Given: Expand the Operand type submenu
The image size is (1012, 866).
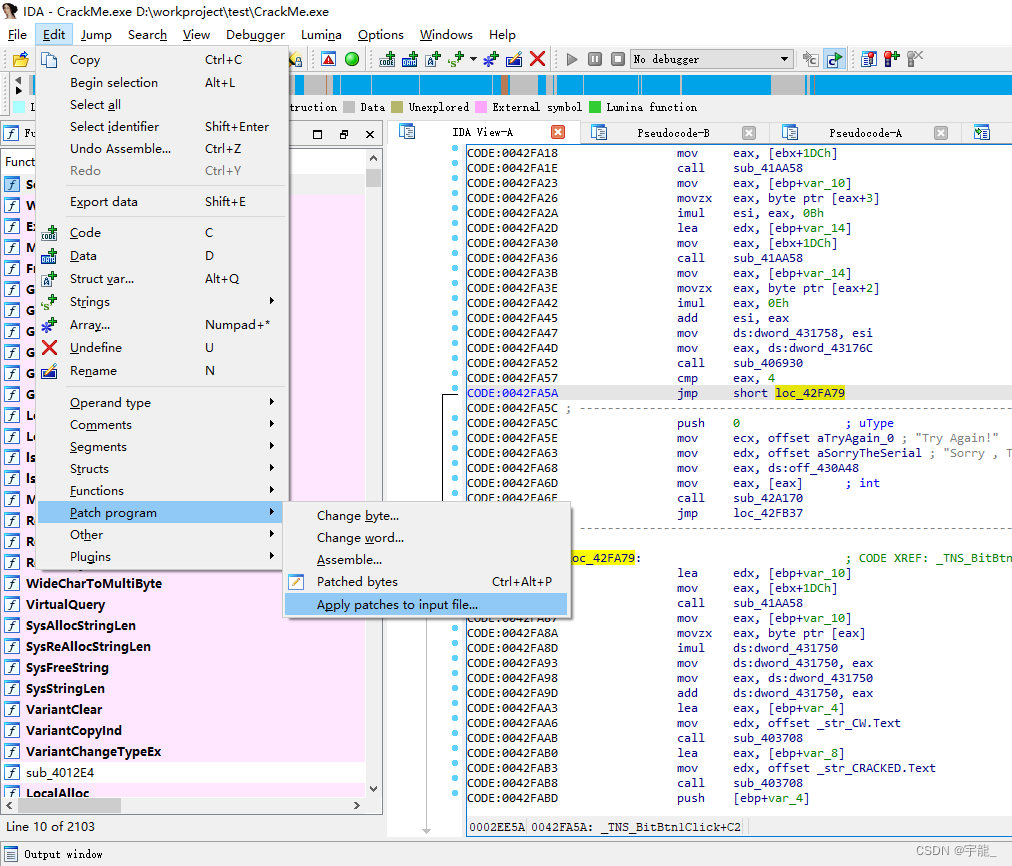Looking at the screenshot, I should tap(161, 403).
